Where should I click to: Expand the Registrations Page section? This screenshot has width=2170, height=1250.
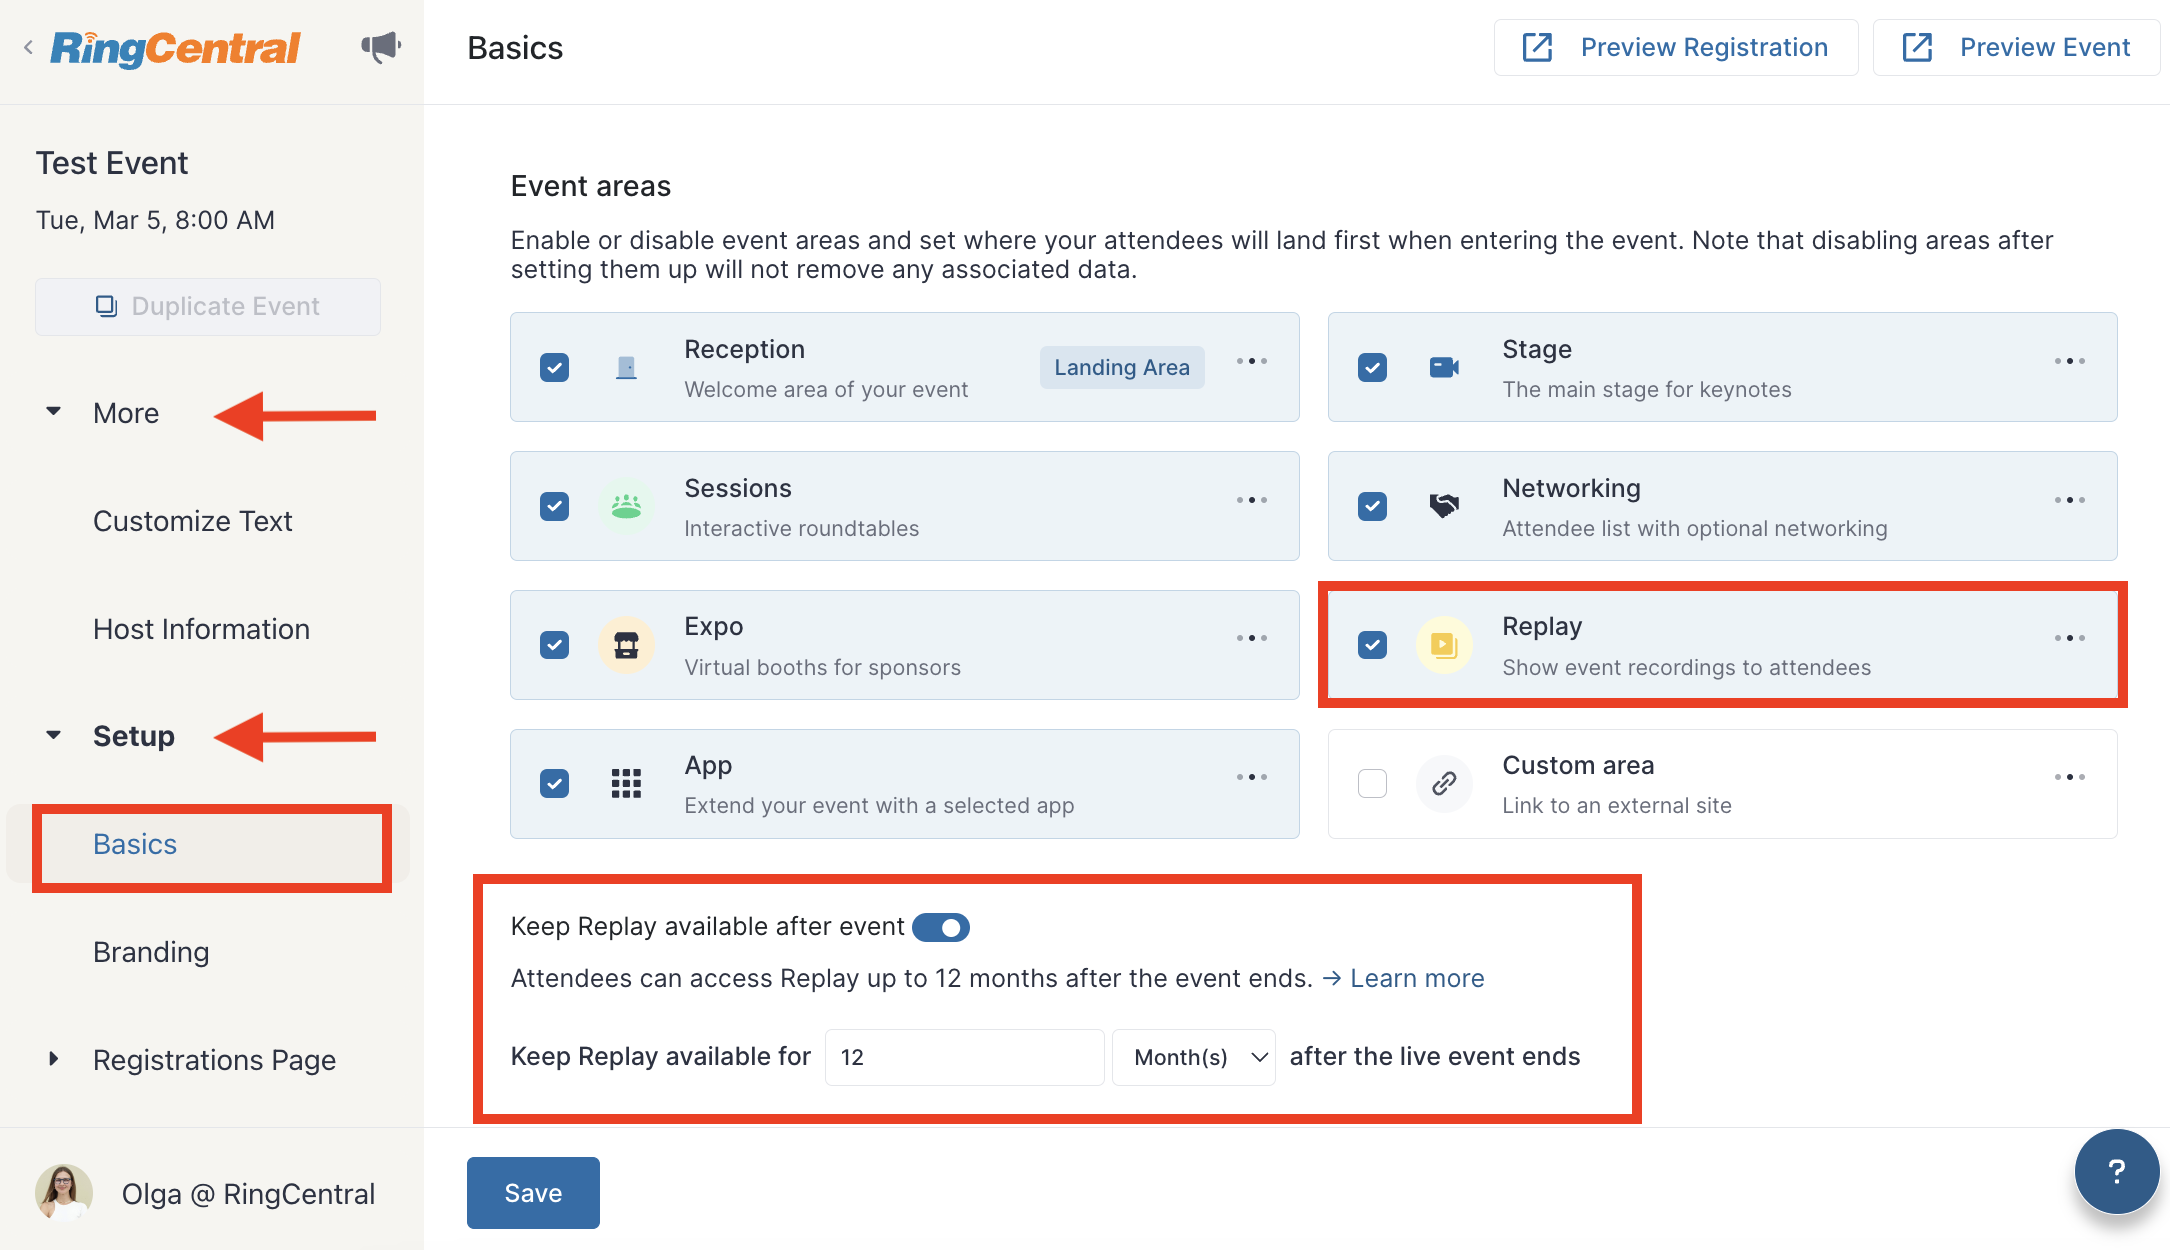pos(54,1059)
